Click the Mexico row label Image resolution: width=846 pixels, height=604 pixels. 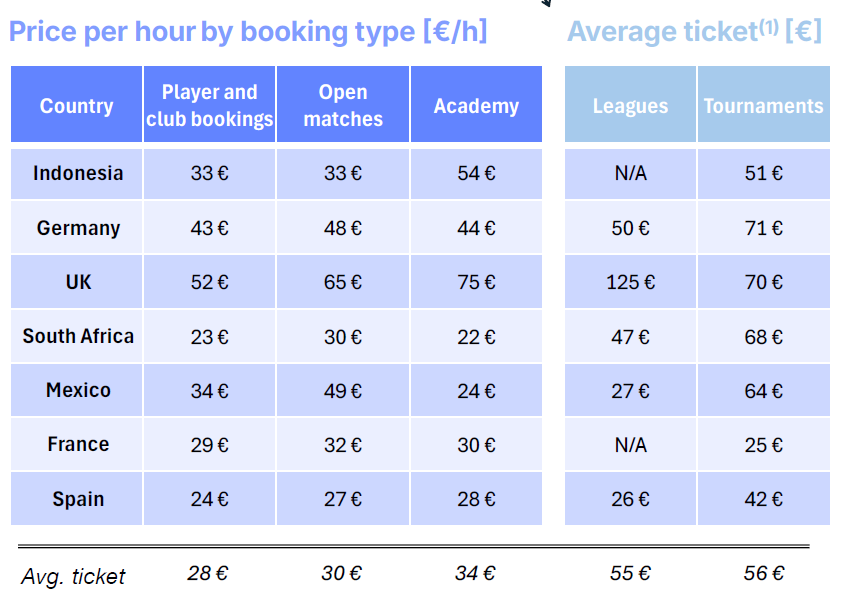[x=78, y=390]
